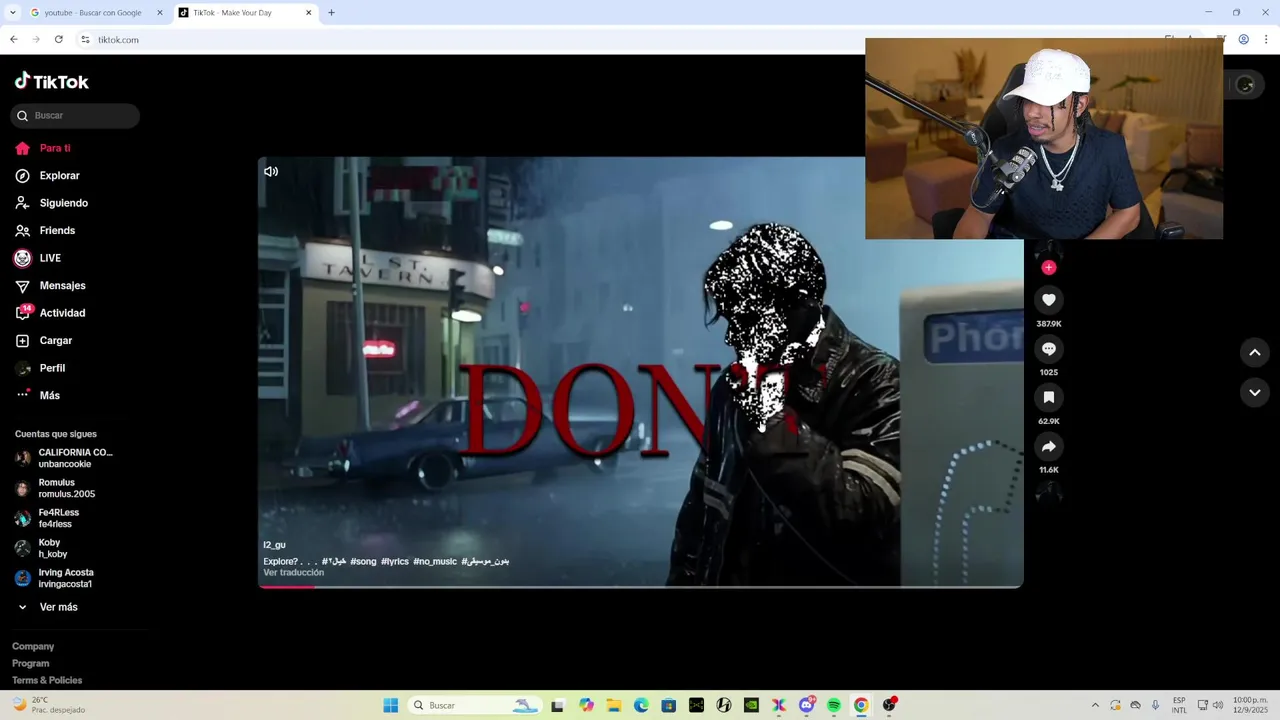The width and height of the screenshot is (1280, 720).
Task: Follow creator with red plus button
Action: (1049, 267)
